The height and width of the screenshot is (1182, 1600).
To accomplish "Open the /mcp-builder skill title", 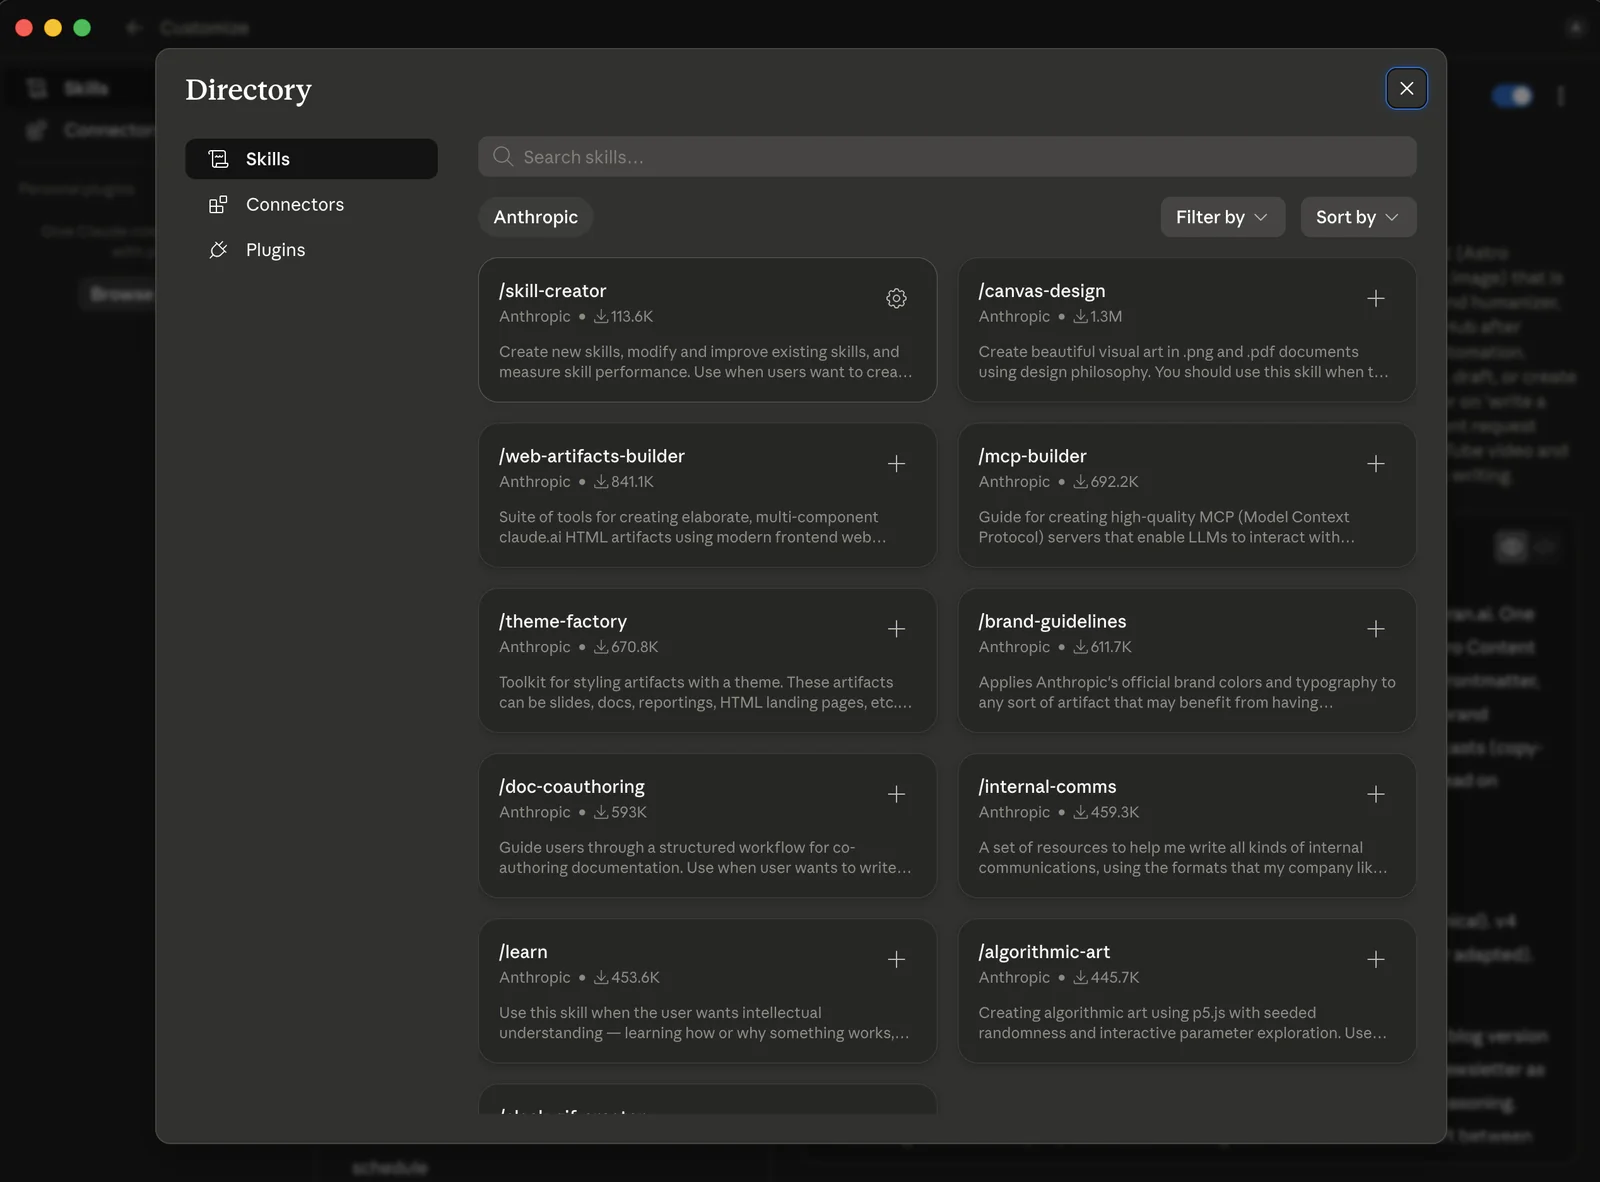I will tap(1032, 456).
